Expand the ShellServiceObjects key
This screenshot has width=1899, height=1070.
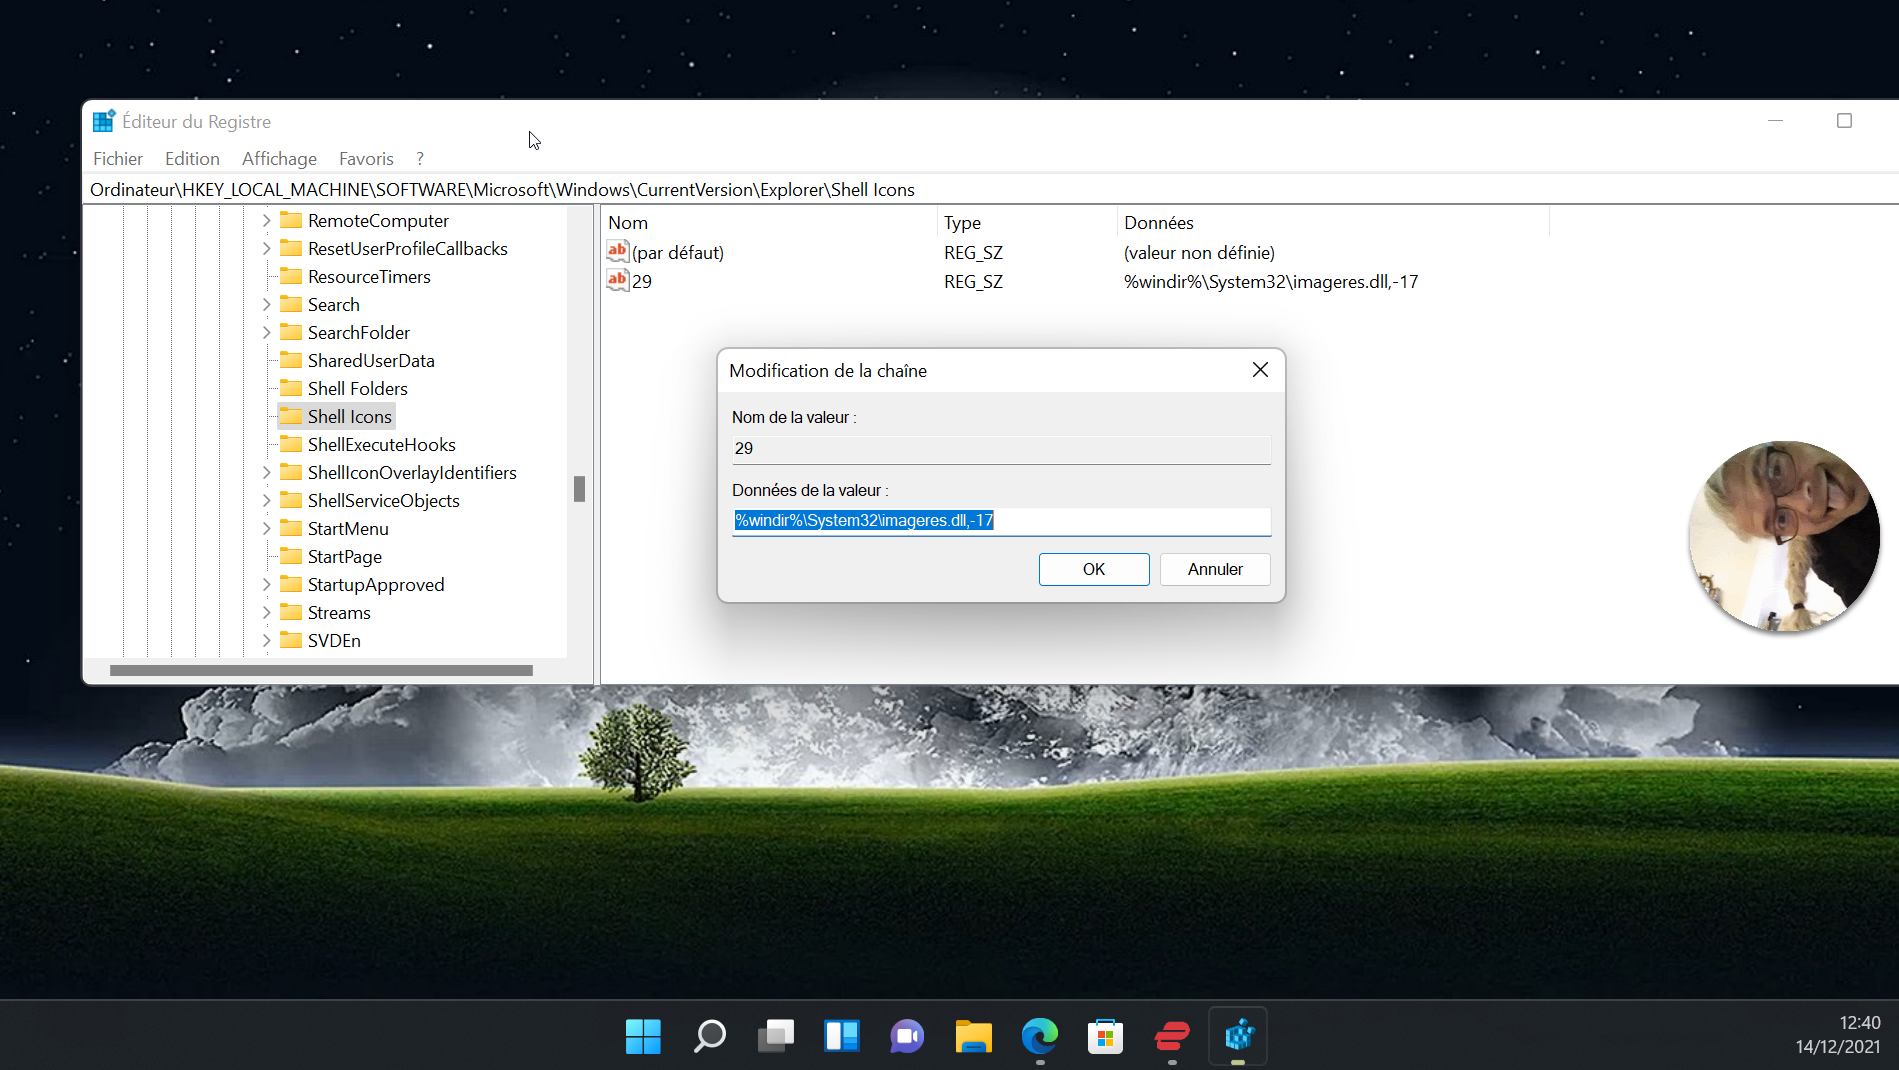click(266, 500)
